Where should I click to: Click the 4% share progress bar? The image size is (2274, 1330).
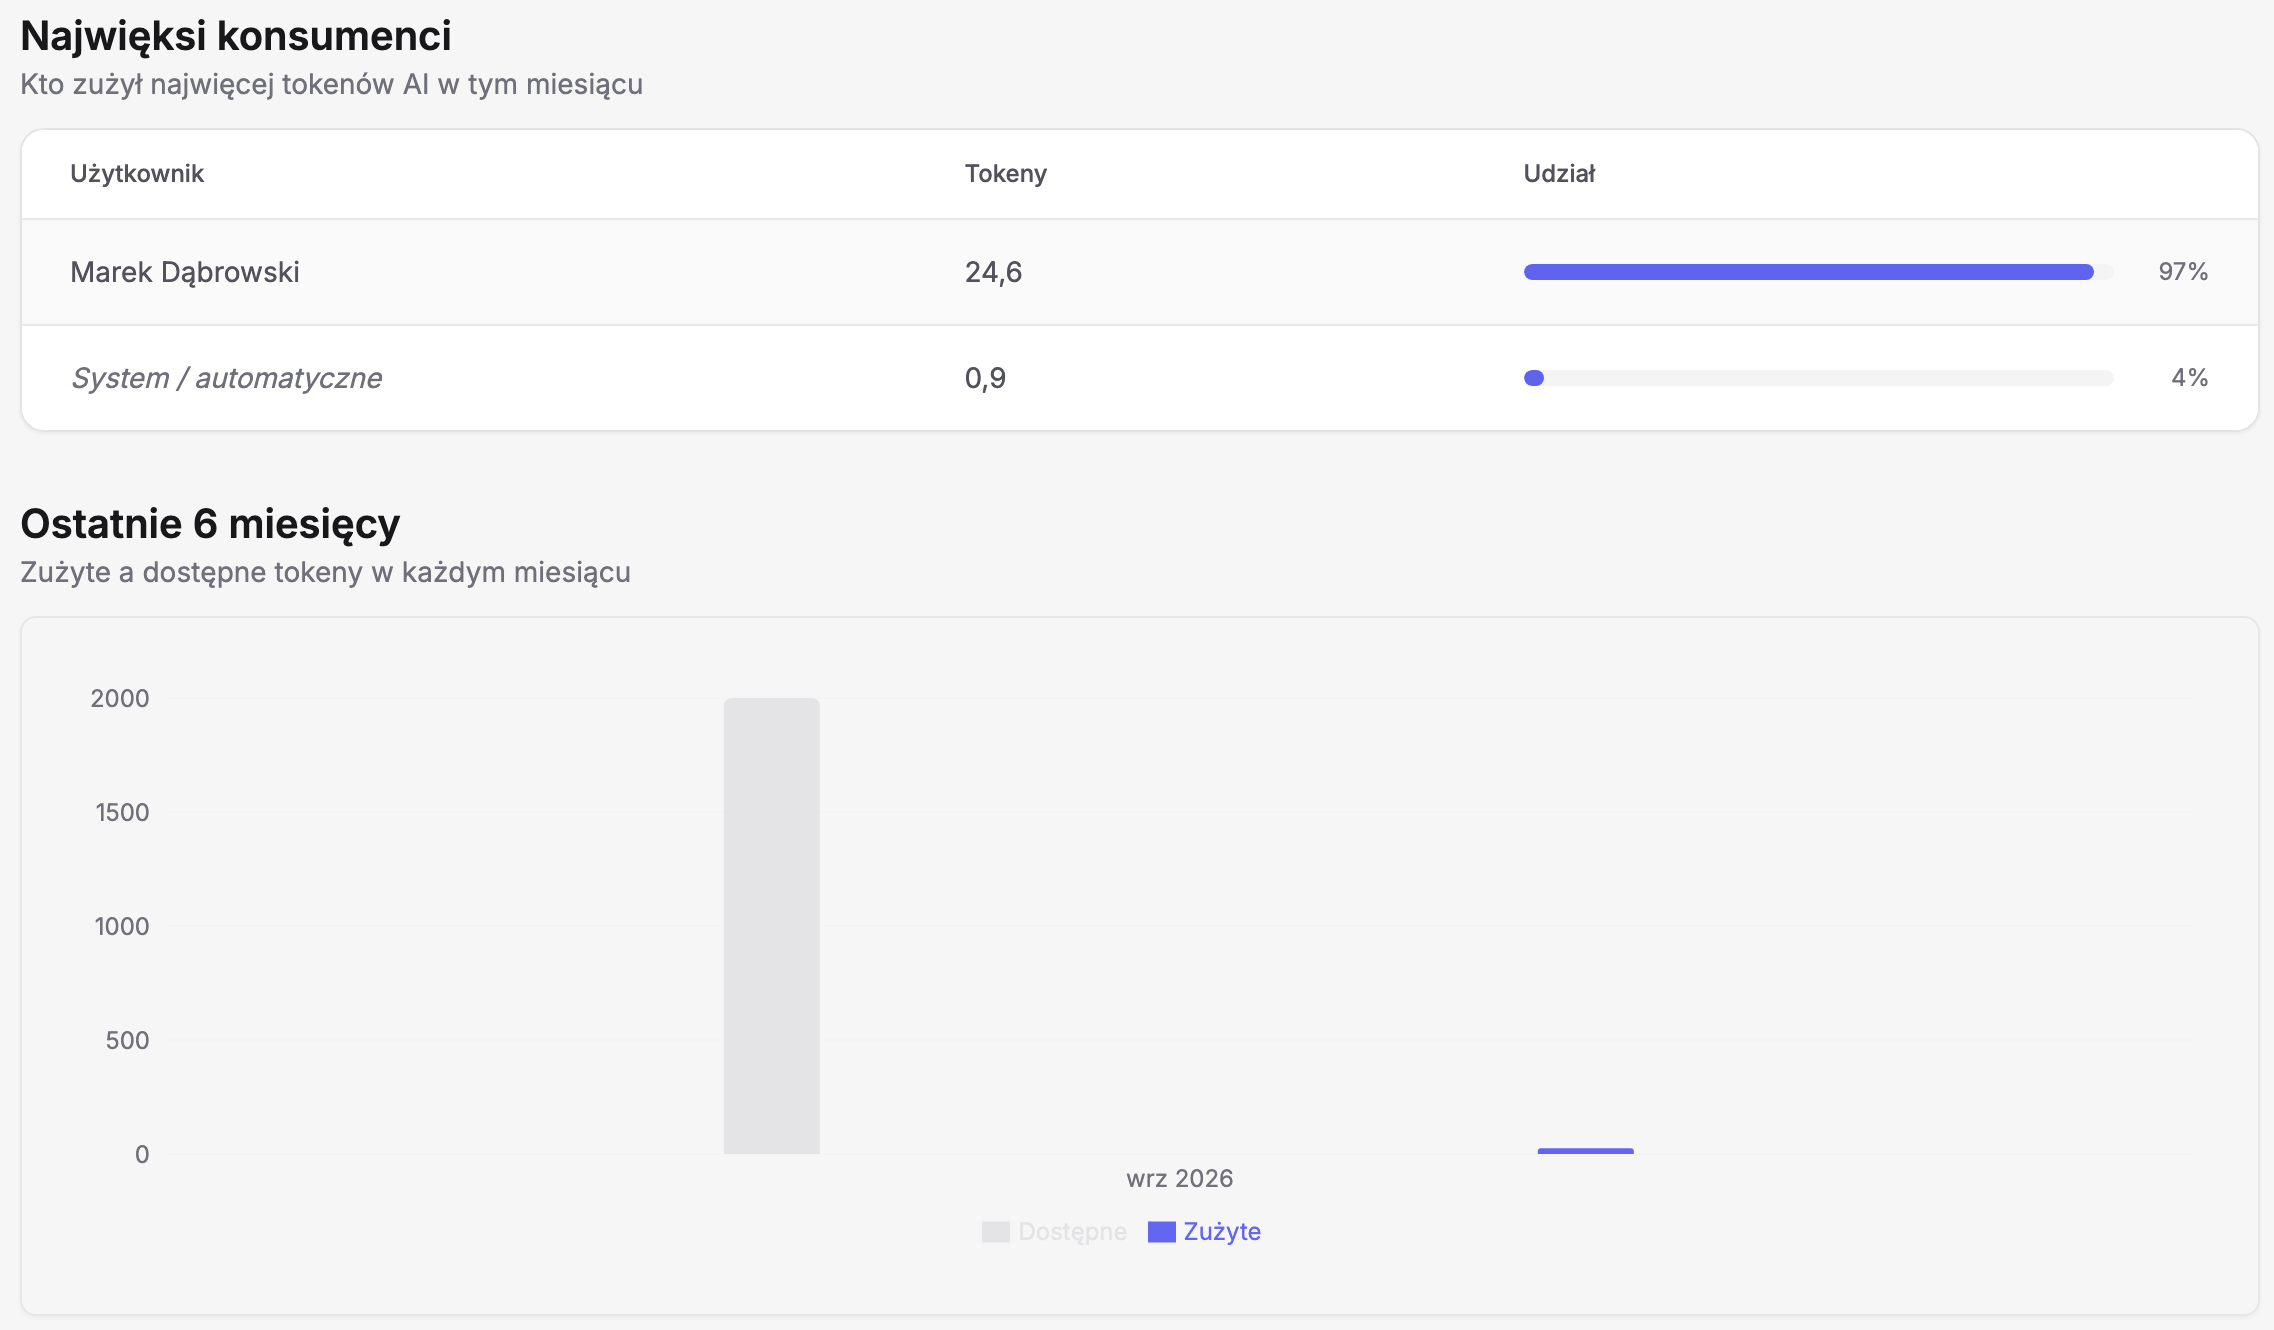click(x=1819, y=378)
